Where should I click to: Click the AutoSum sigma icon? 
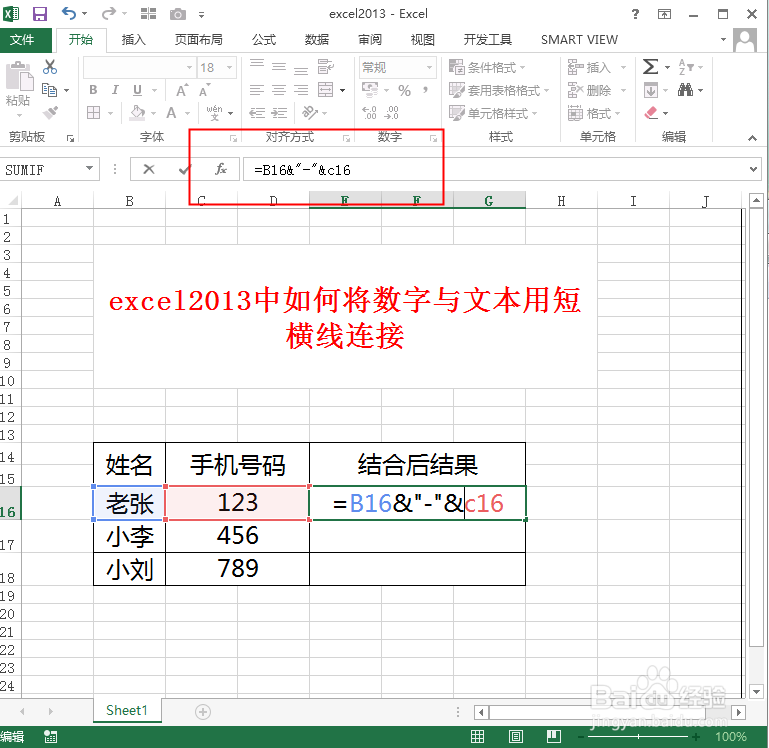pyautogui.click(x=650, y=66)
